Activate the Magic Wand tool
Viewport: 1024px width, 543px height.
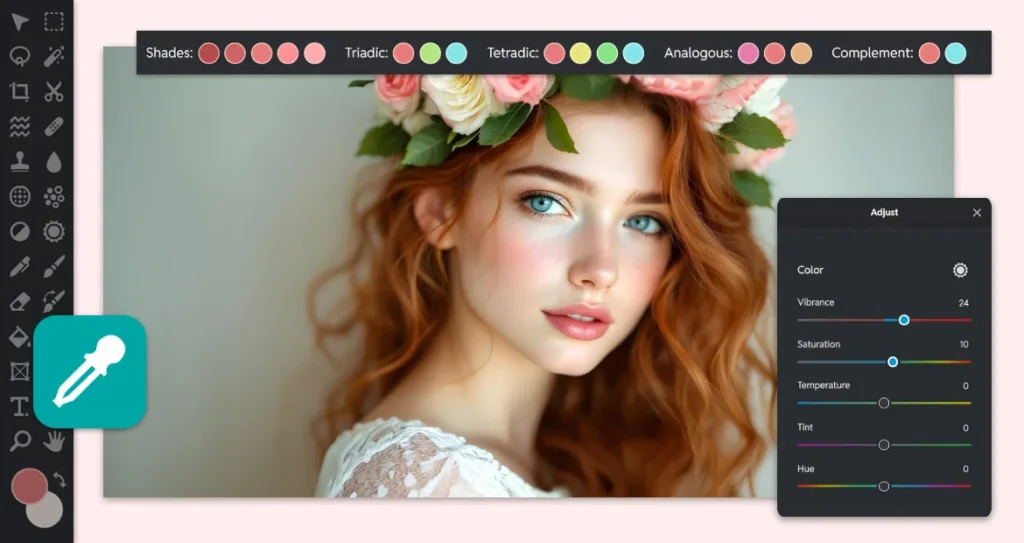(x=54, y=57)
